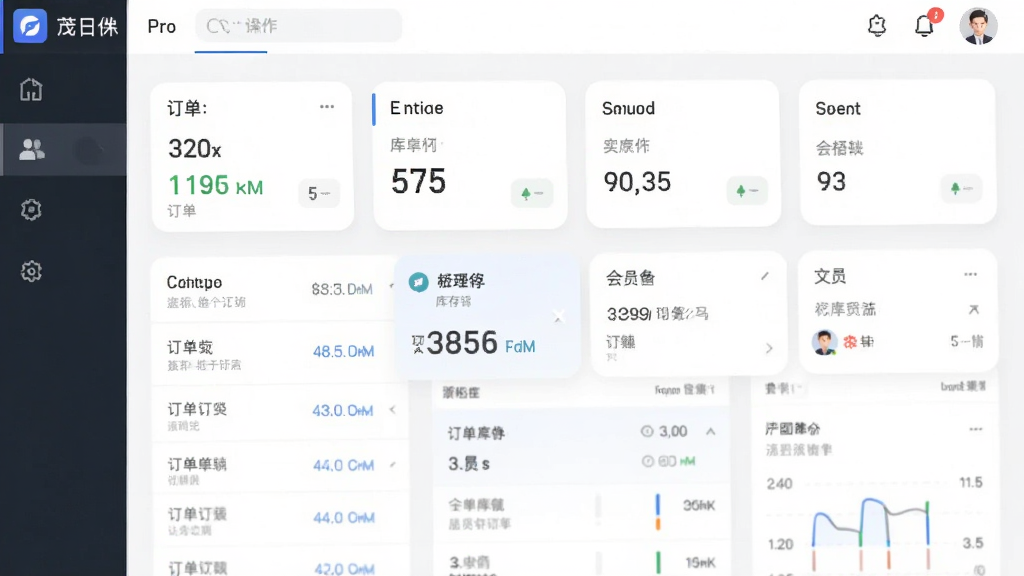Click the 1196 кM green value

216,185
